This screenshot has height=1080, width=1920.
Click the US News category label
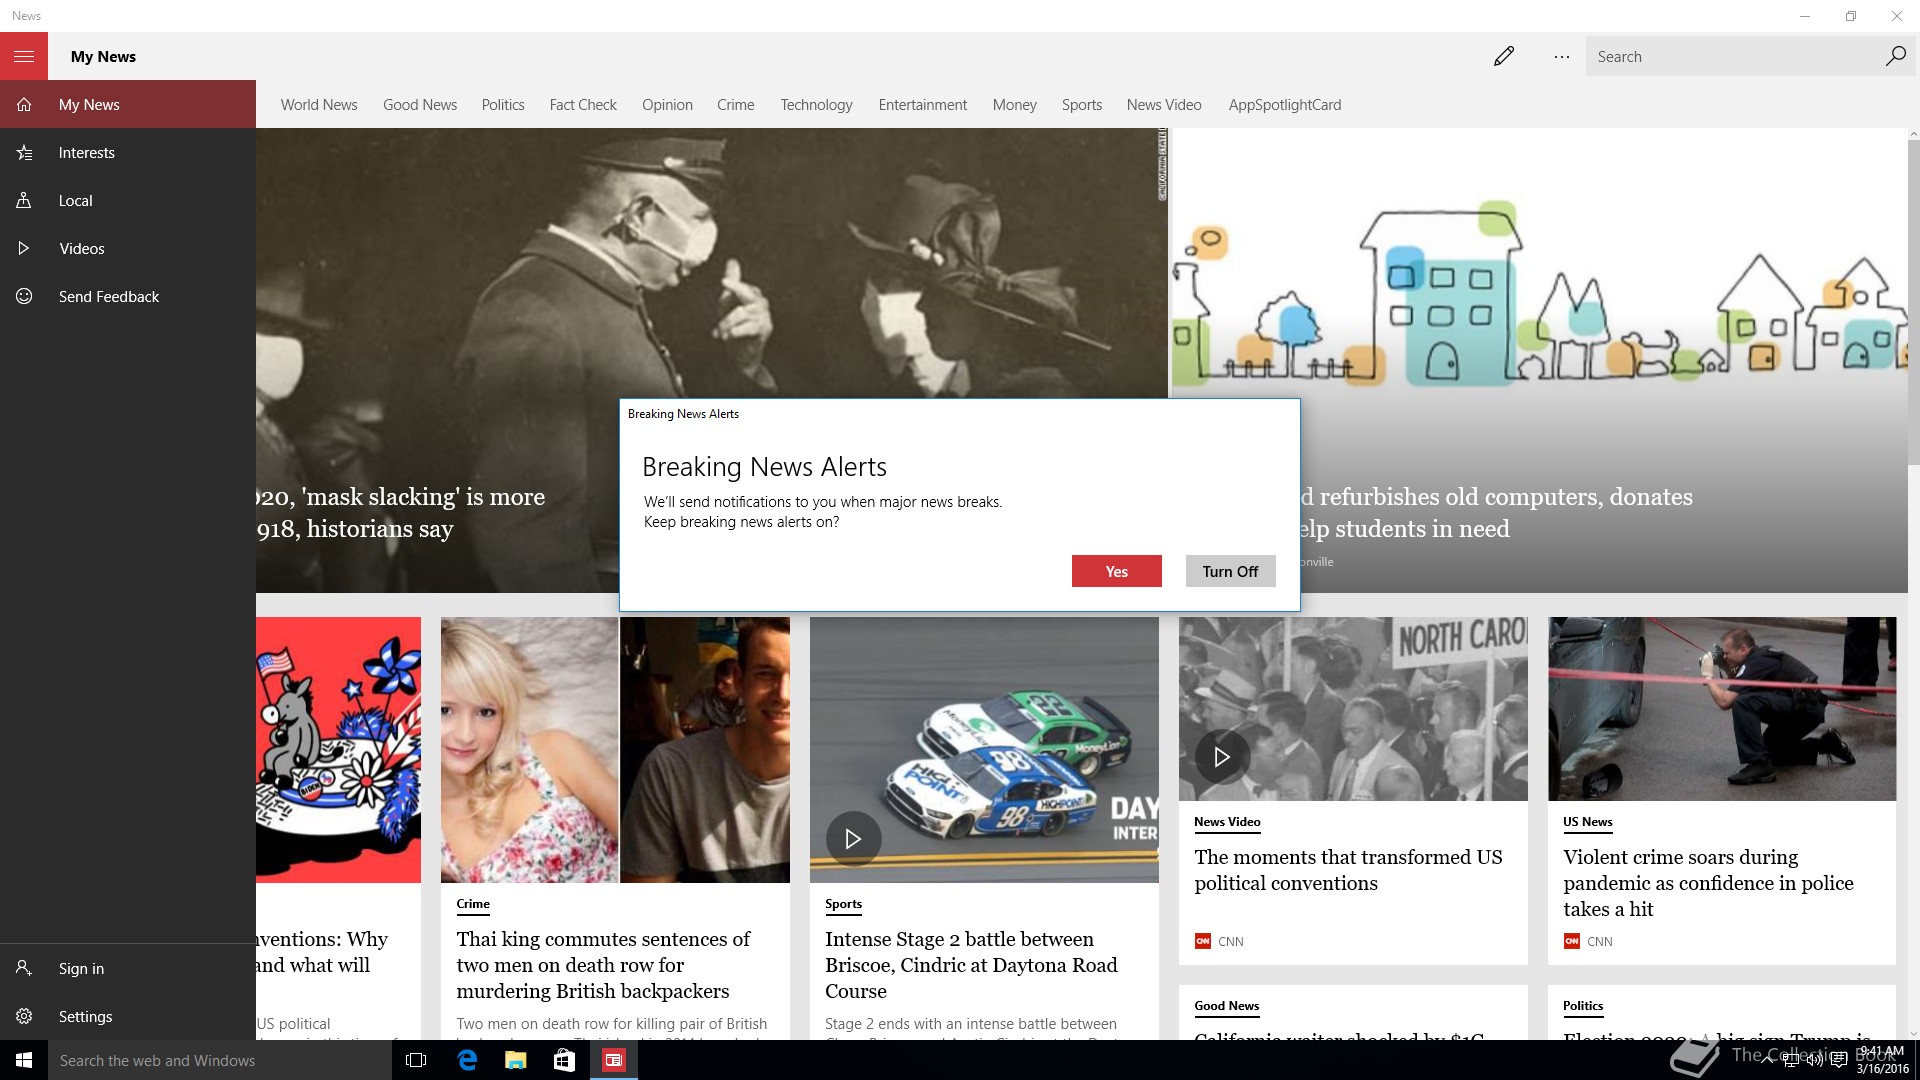[x=1588, y=822]
